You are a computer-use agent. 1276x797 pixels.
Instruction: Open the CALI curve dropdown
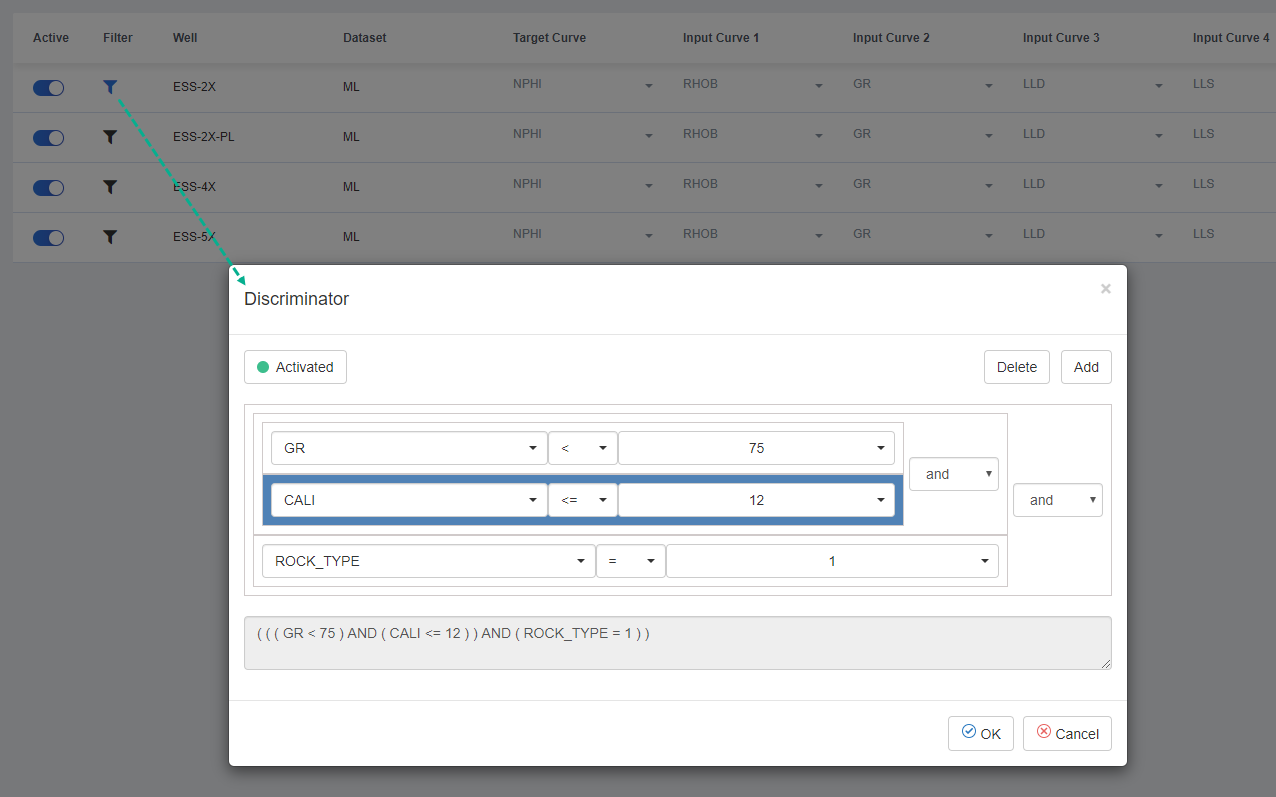[x=409, y=500]
